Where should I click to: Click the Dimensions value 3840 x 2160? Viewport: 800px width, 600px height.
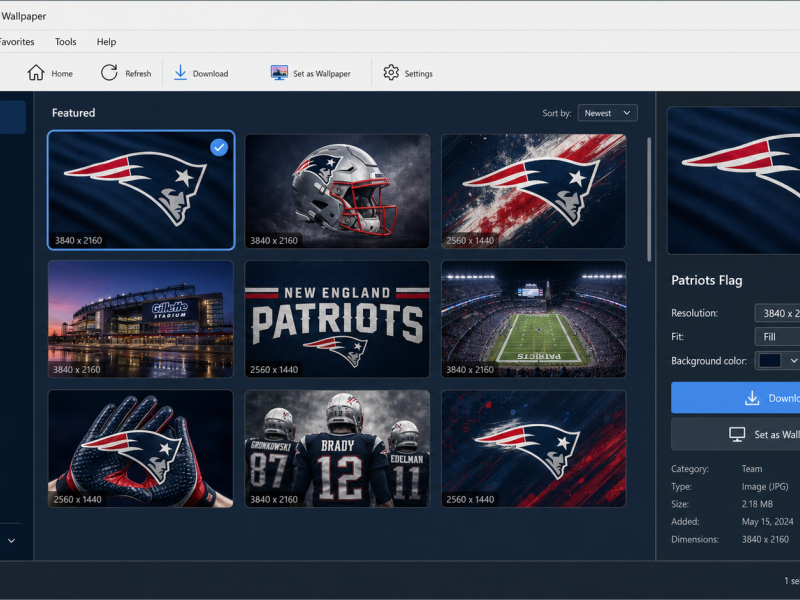765,539
